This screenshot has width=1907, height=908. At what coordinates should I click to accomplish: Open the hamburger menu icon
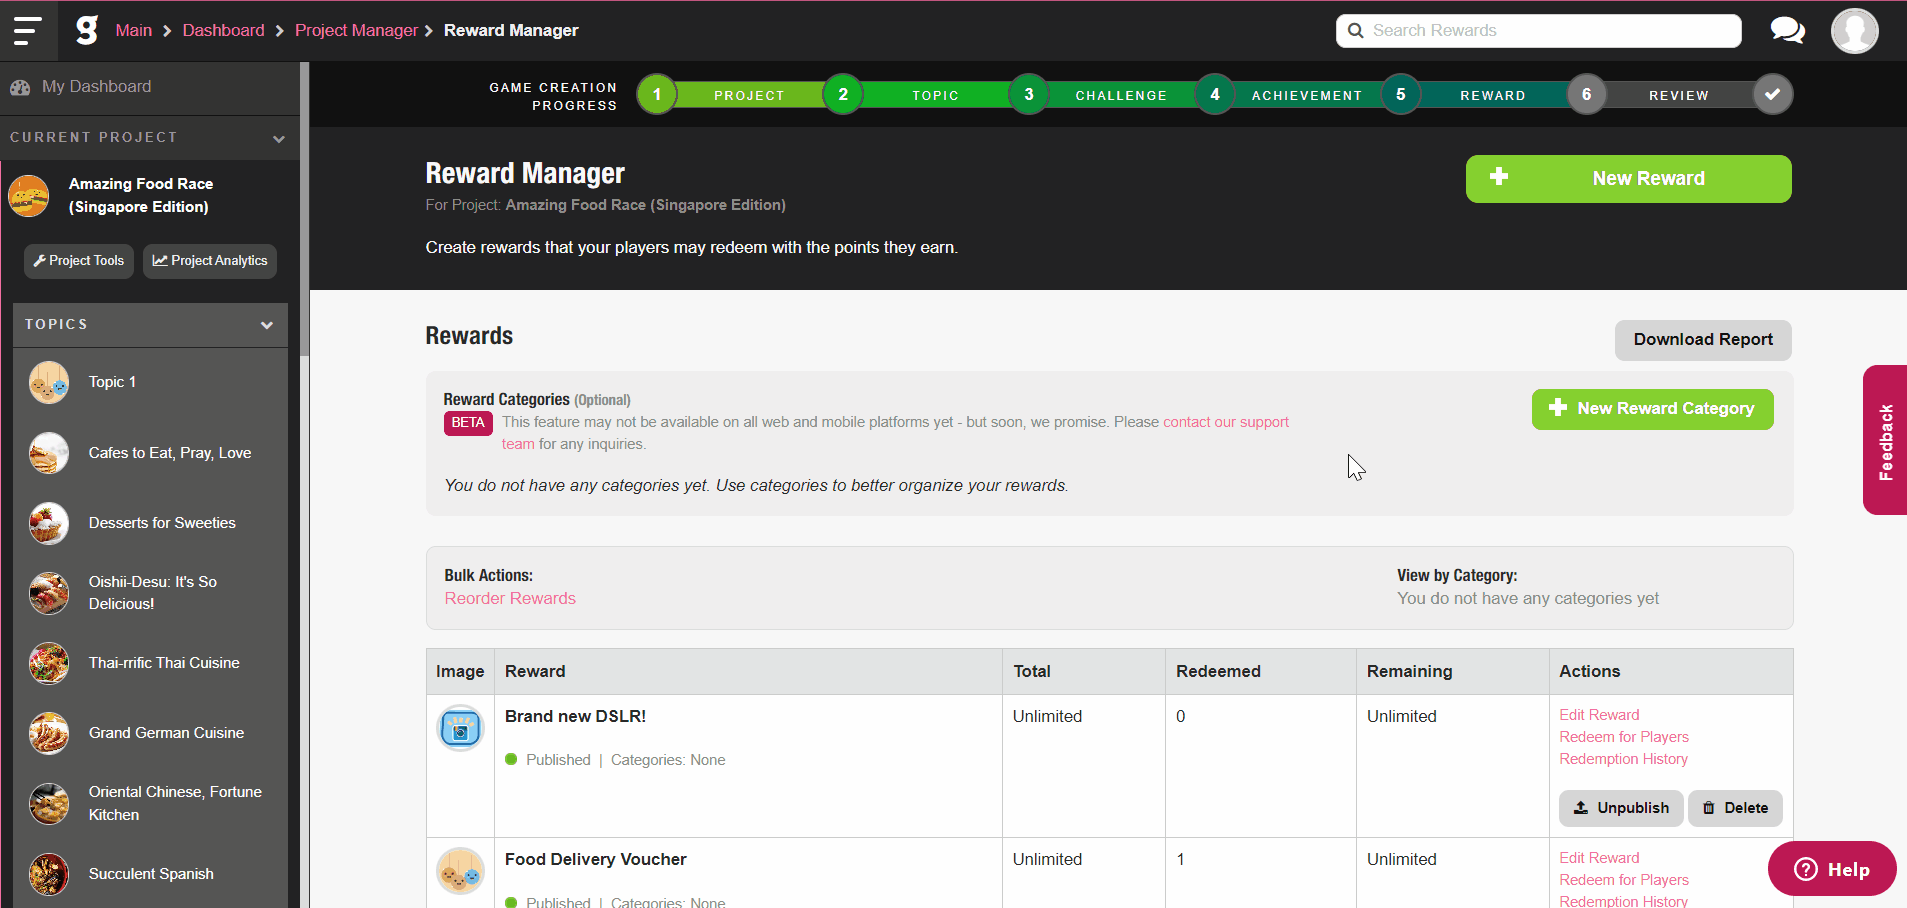[x=27, y=31]
